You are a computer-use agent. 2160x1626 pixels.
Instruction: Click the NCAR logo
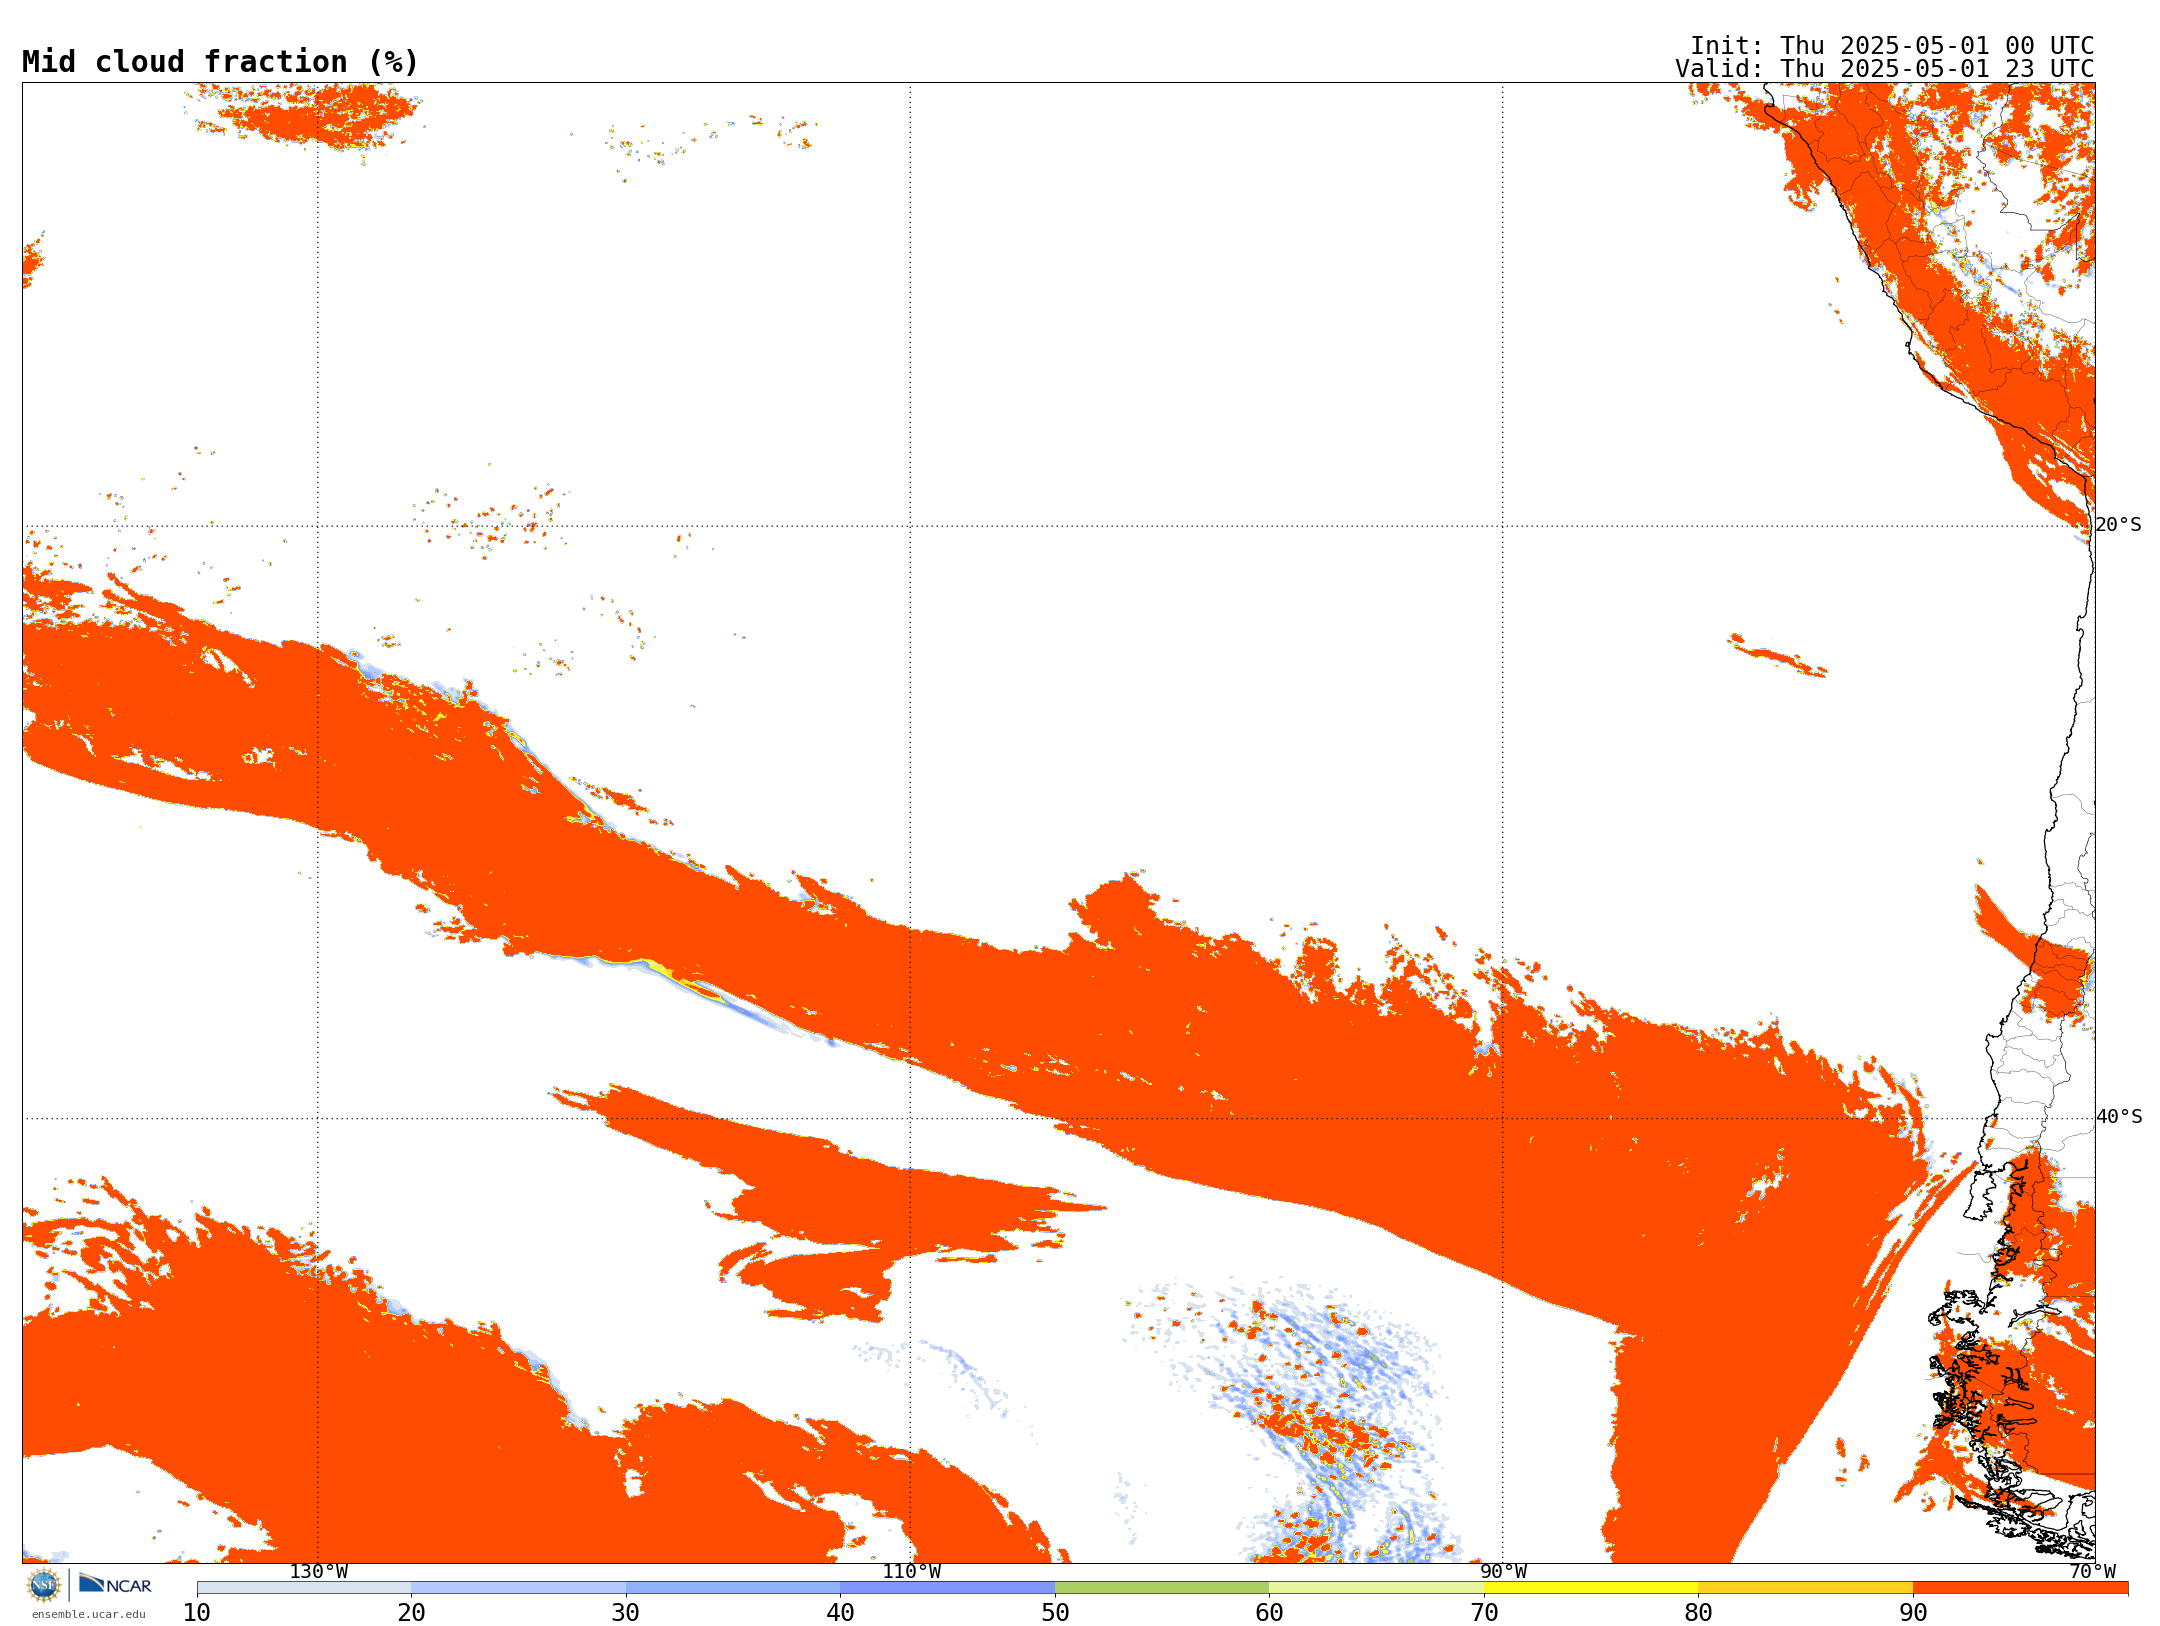point(115,1584)
